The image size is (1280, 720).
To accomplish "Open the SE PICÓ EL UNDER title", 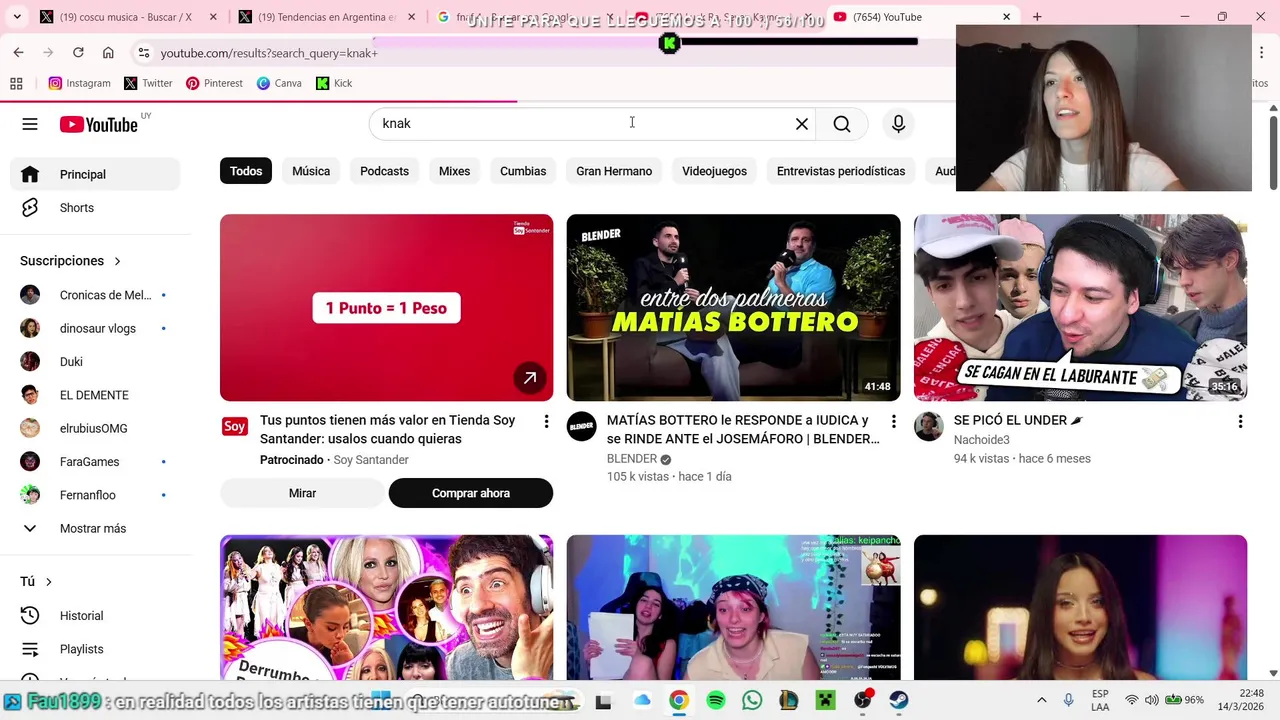I will (1018, 420).
